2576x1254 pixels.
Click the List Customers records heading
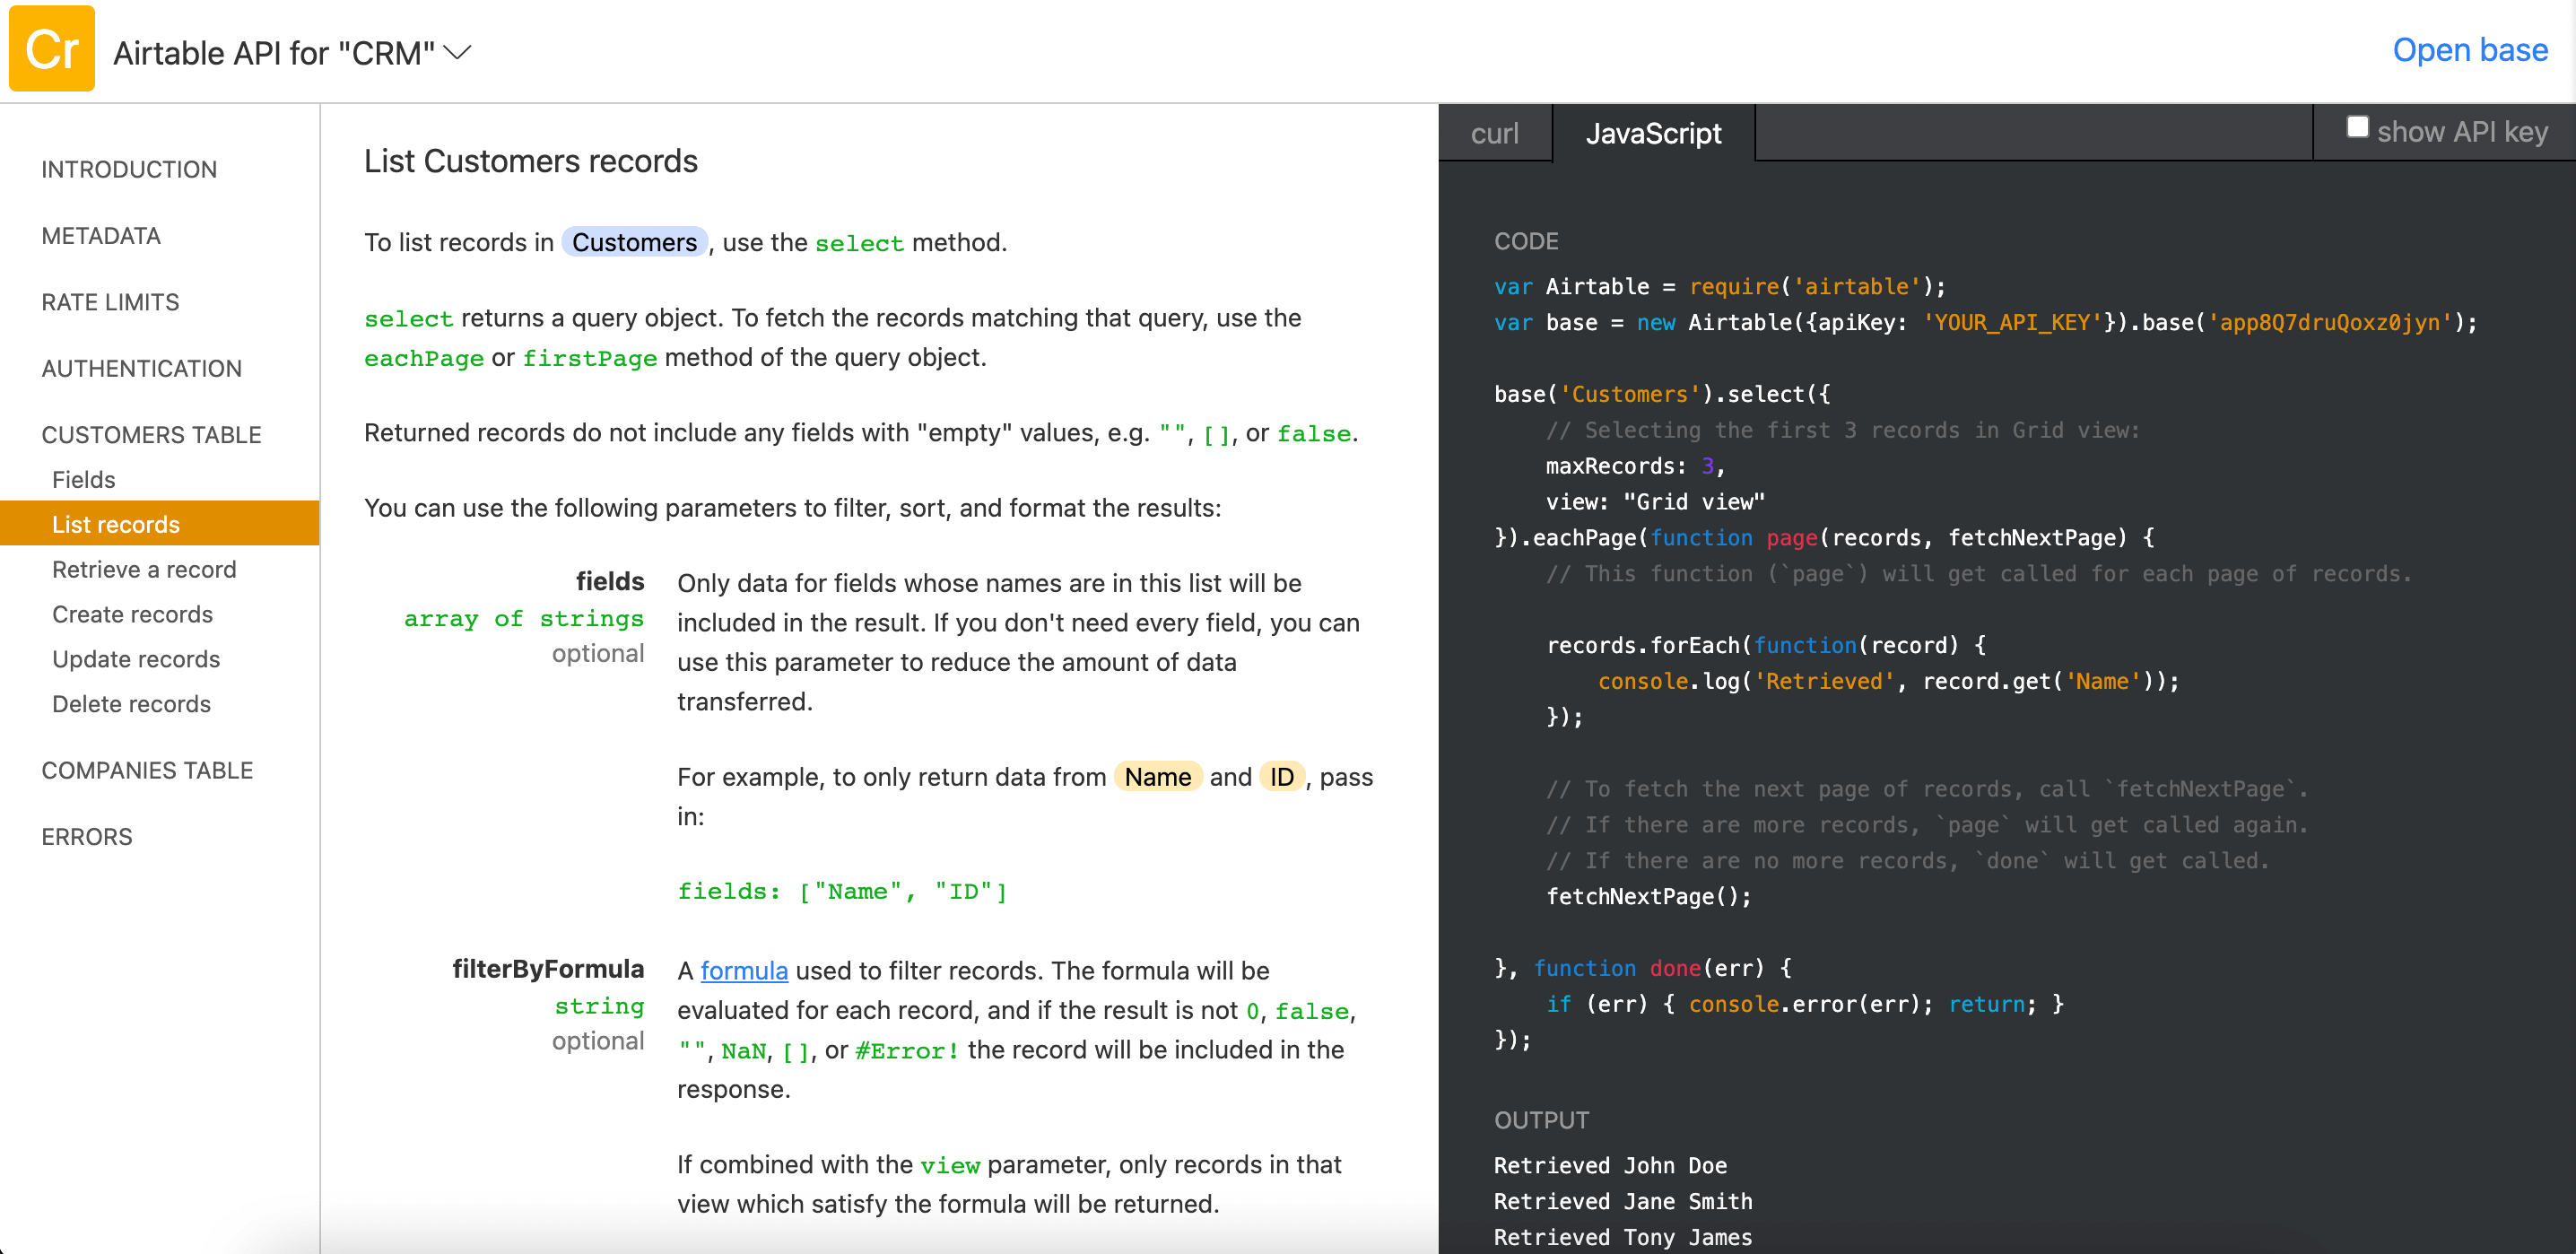click(x=530, y=161)
